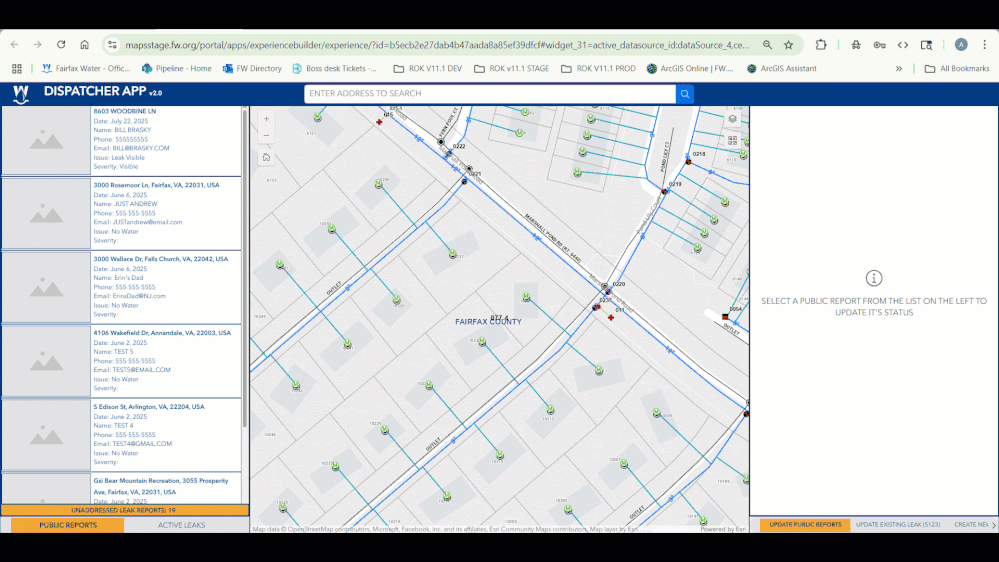Click the address search input field
Image resolution: width=999 pixels, height=562 pixels.
tap(490, 94)
